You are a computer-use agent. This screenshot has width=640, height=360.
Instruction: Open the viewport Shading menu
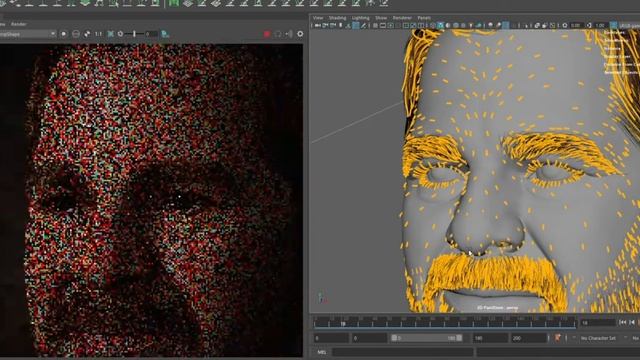tap(337, 18)
